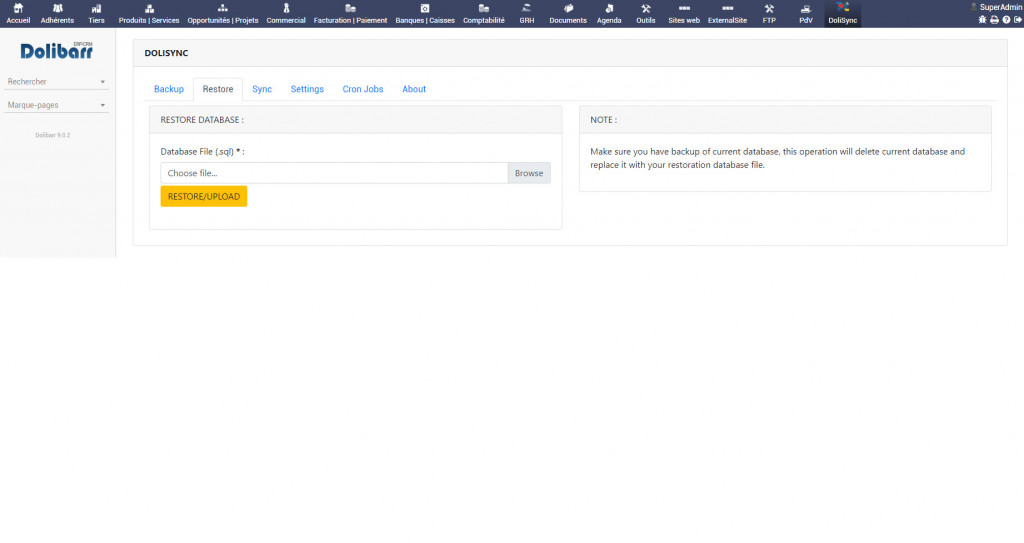Image resolution: width=1024 pixels, height=543 pixels.
Task: Open the Comptabilité module
Action: [484, 13]
